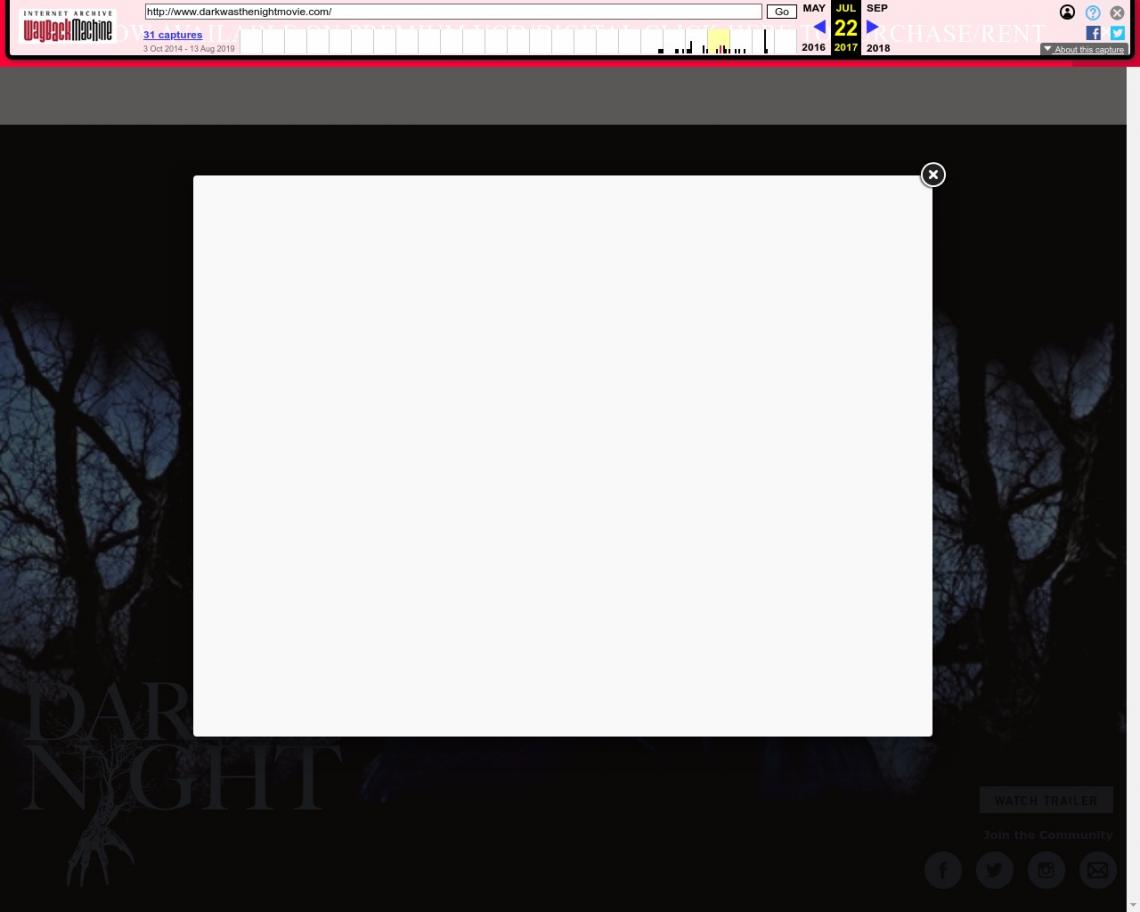
Task: Focus the Wayback URL input field
Action: point(453,12)
